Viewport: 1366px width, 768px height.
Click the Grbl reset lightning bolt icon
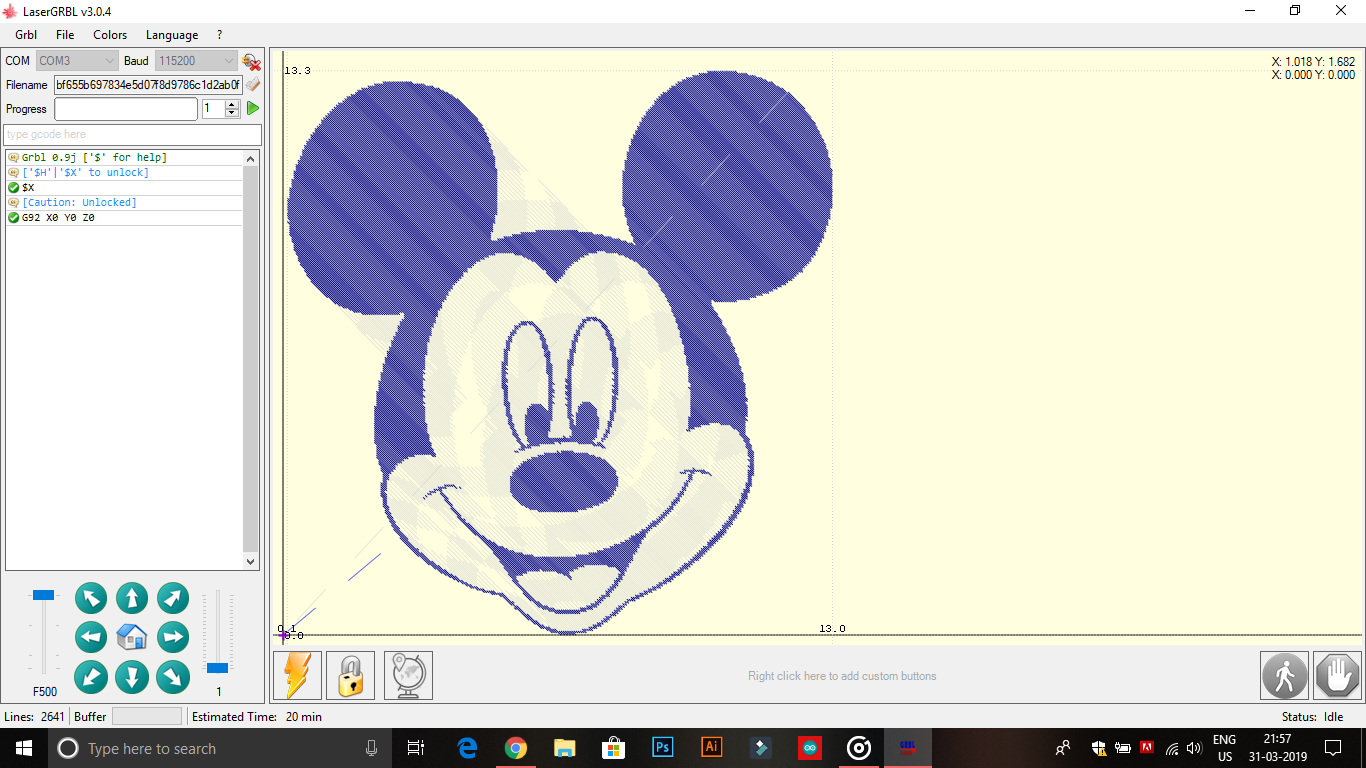tap(296, 675)
